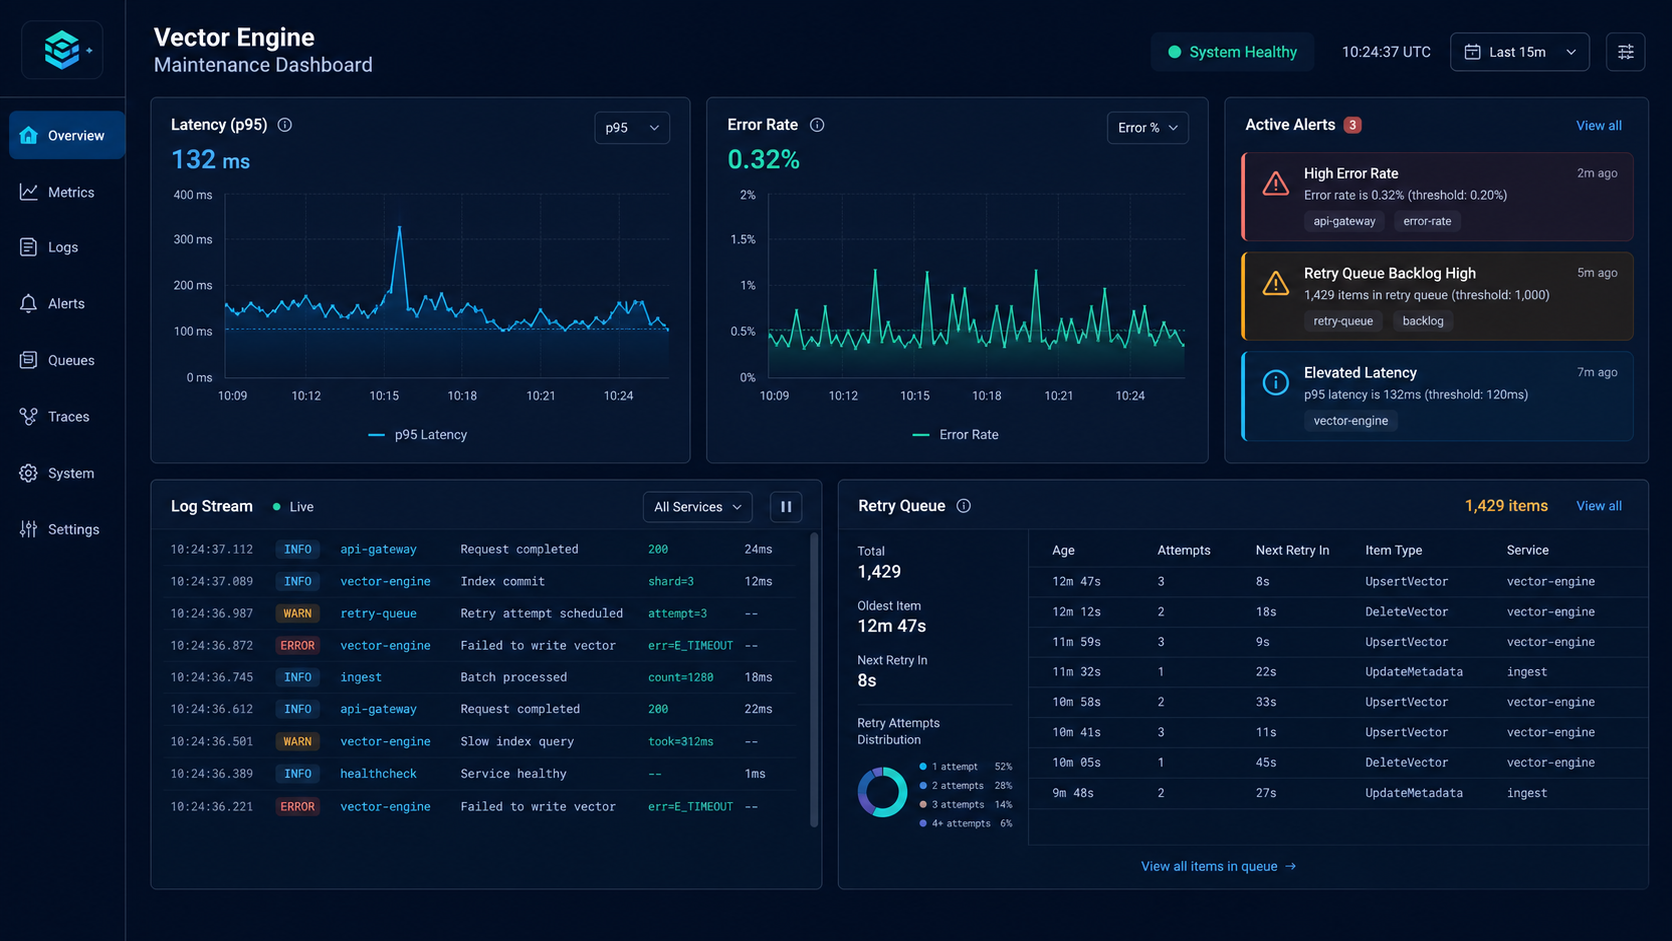Select Overview in the sidebar
Image resolution: width=1672 pixels, height=941 pixels.
pyautogui.click(x=67, y=135)
